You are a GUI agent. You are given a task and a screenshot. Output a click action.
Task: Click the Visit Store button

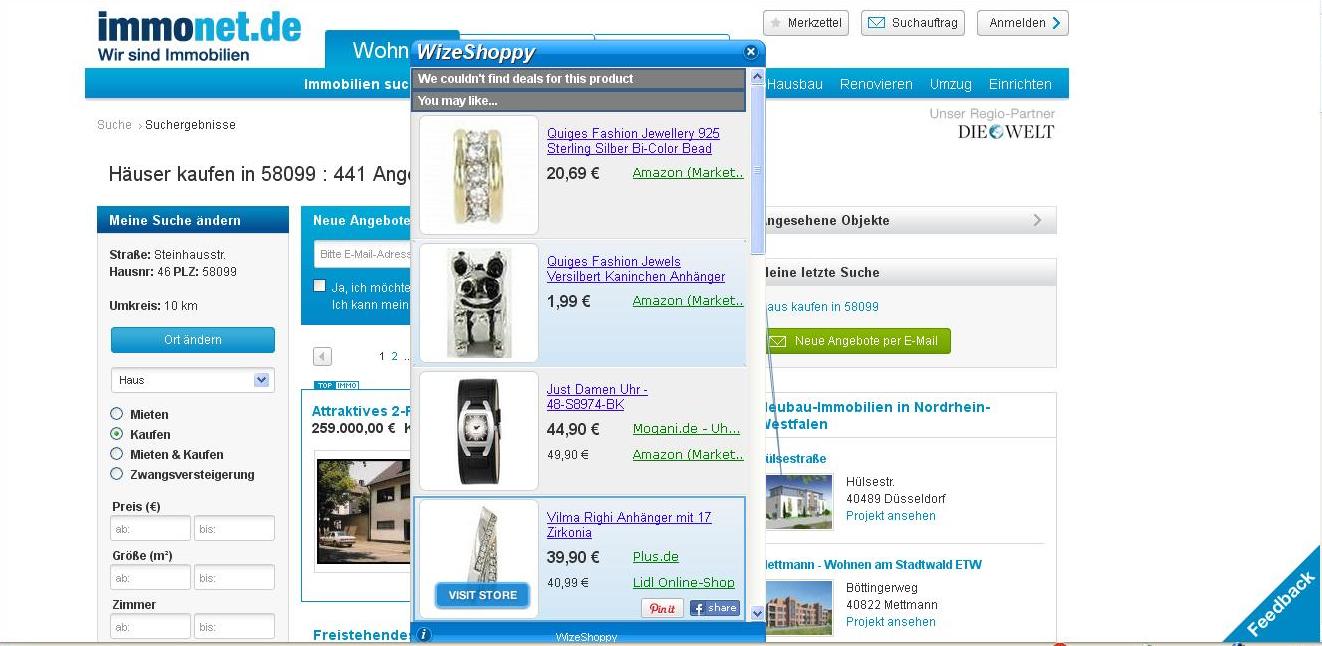483,595
